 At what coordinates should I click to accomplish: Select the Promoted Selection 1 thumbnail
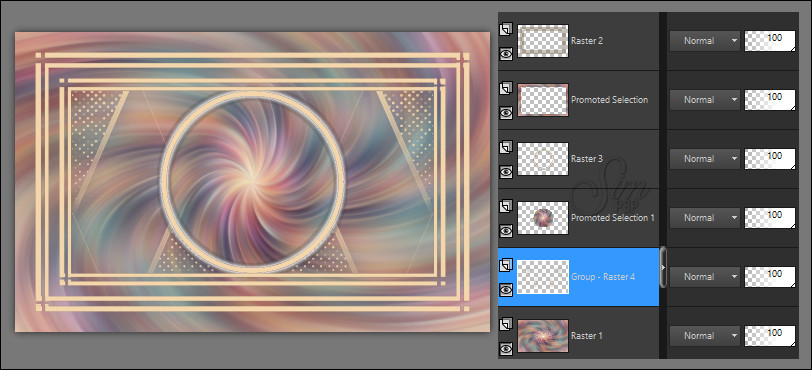pos(543,218)
